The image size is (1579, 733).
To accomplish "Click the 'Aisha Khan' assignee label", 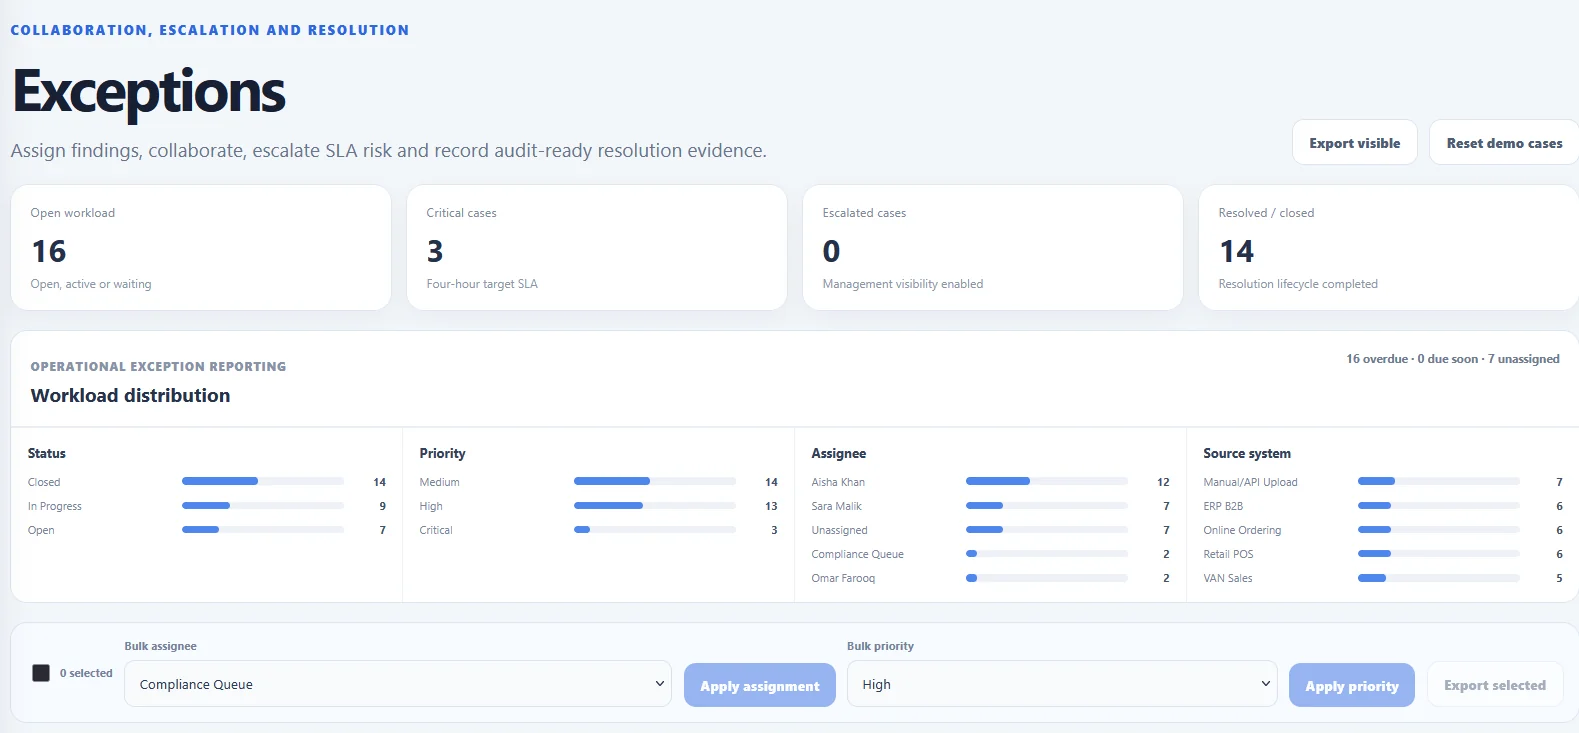I will (x=838, y=482).
